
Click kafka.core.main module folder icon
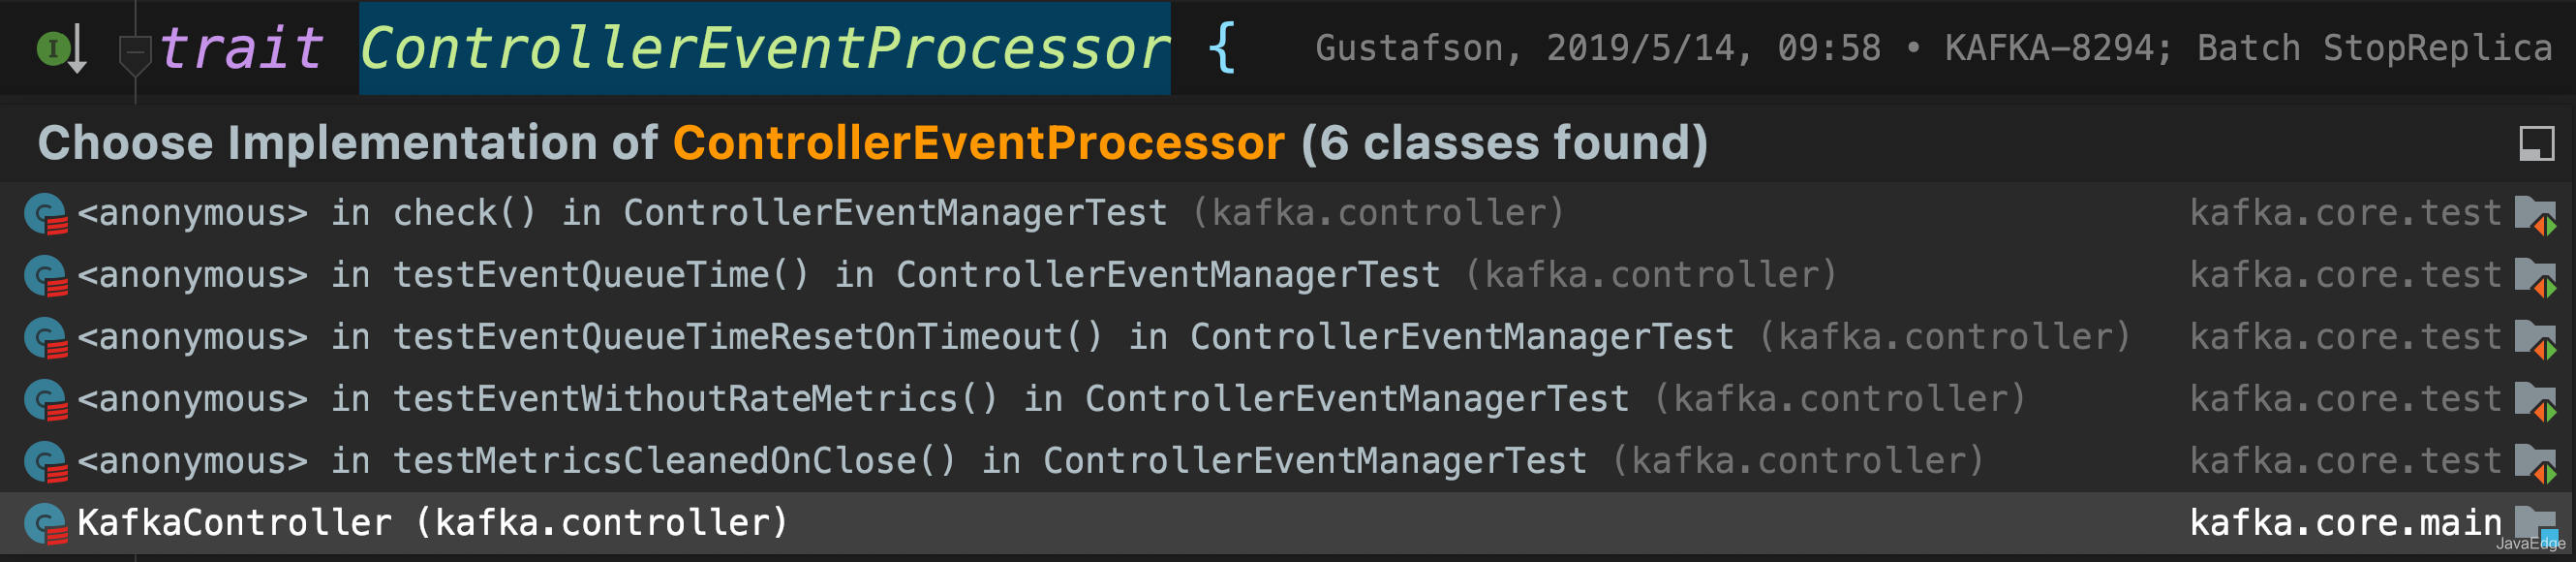(2535, 524)
